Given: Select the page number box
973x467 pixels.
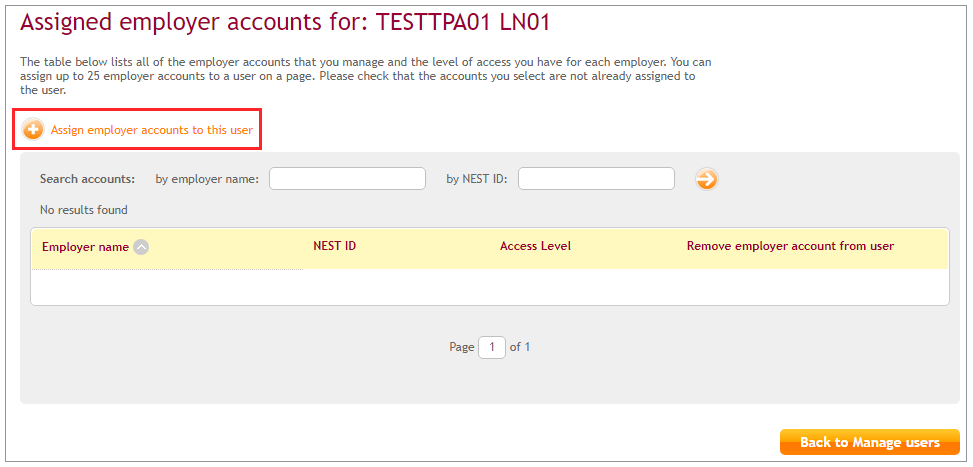Looking at the screenshot, I should point(492,347).
